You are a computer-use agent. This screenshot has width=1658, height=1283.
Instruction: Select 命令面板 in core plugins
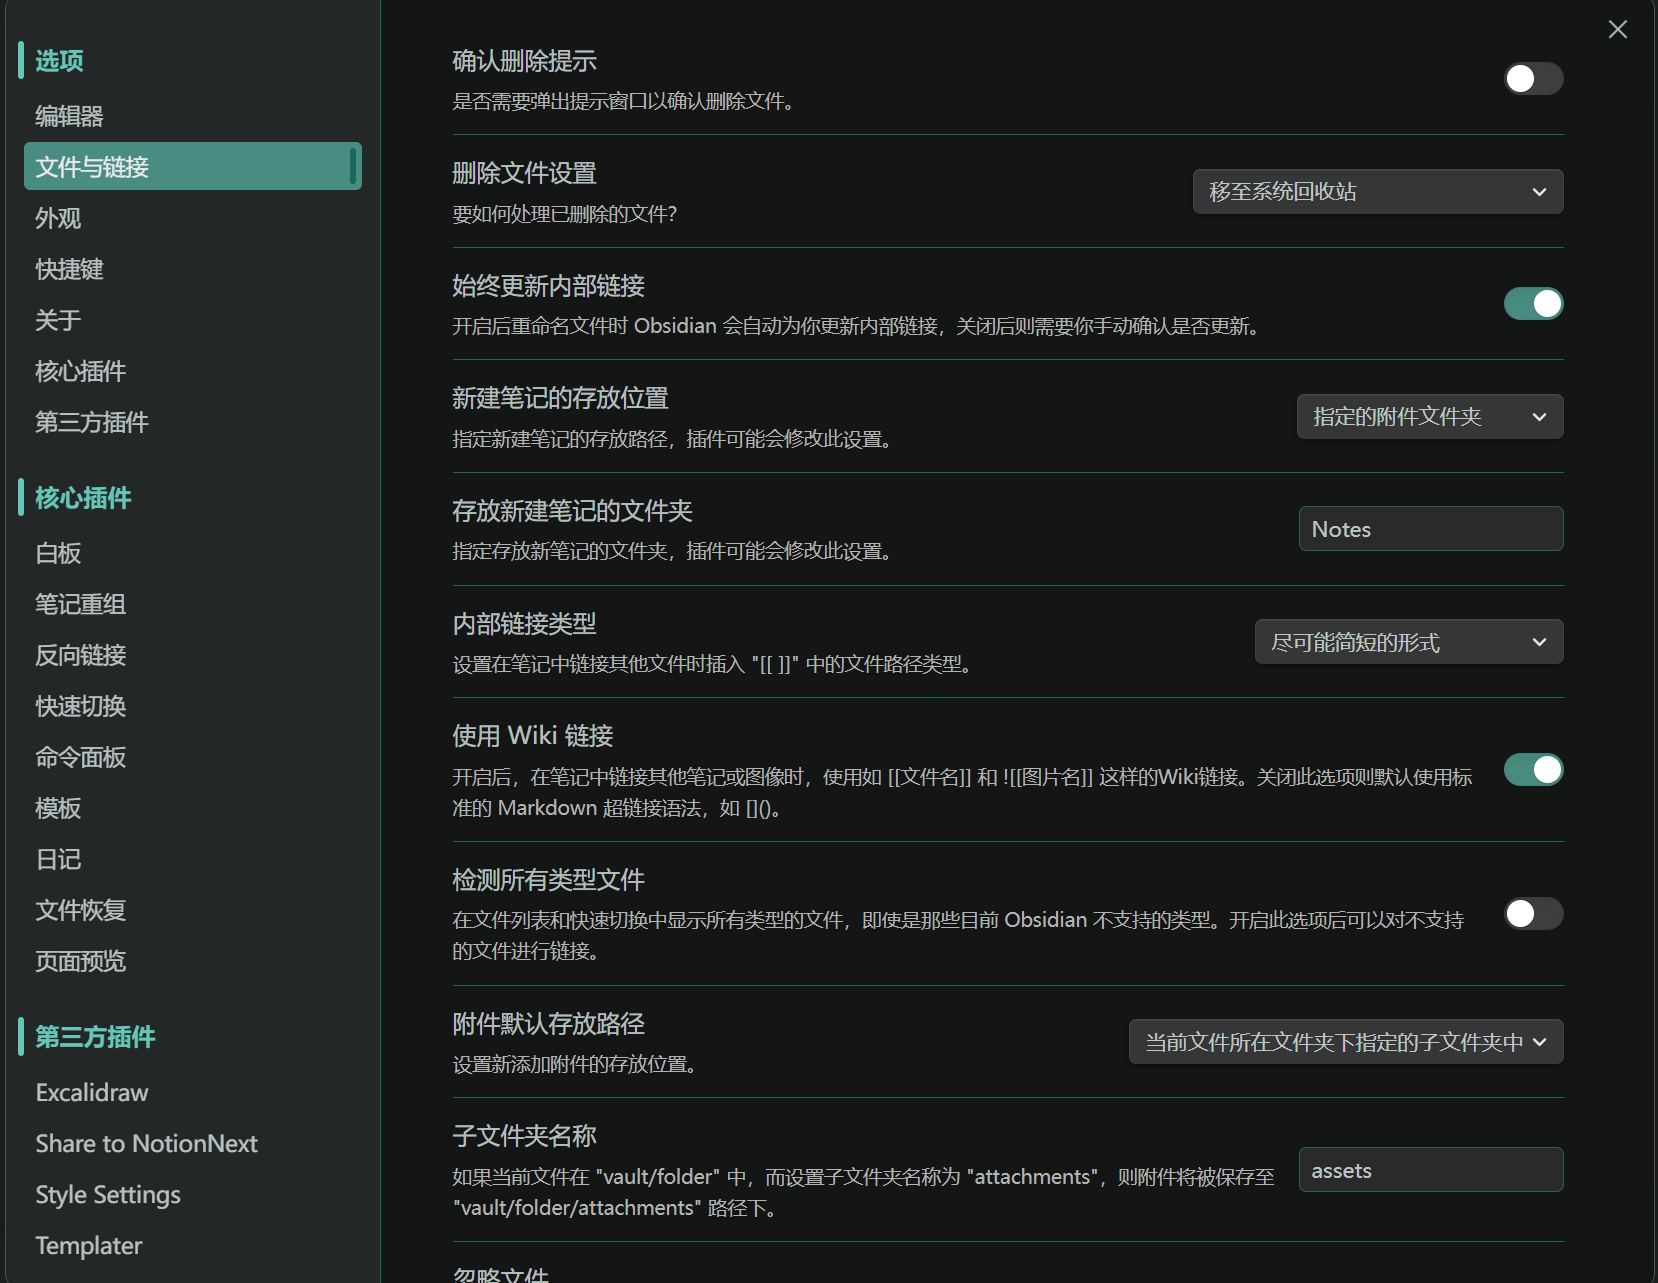point(81,757)
